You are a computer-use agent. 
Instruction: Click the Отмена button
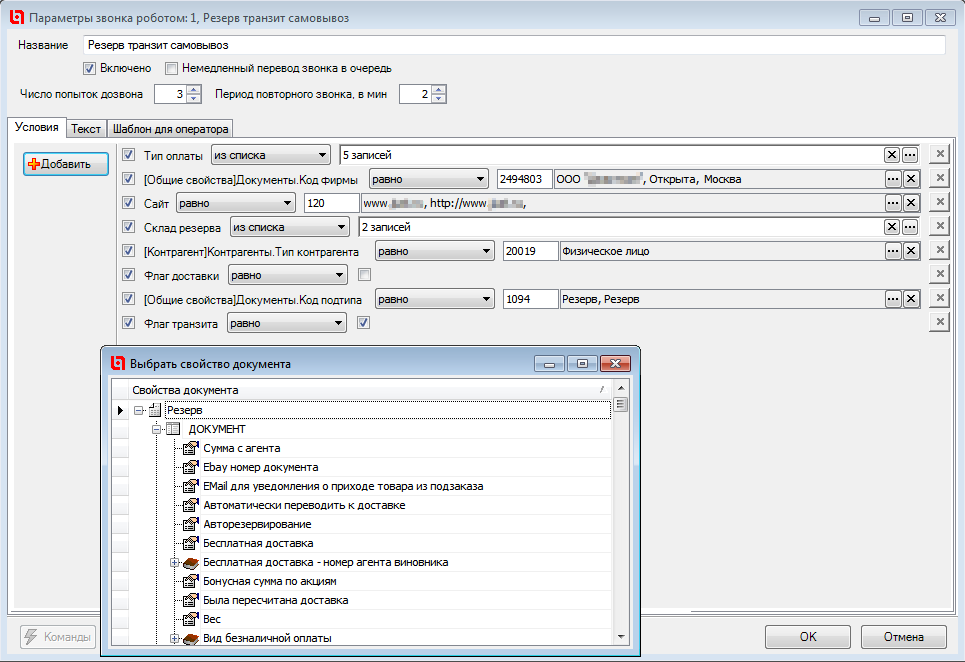(903, 637)
